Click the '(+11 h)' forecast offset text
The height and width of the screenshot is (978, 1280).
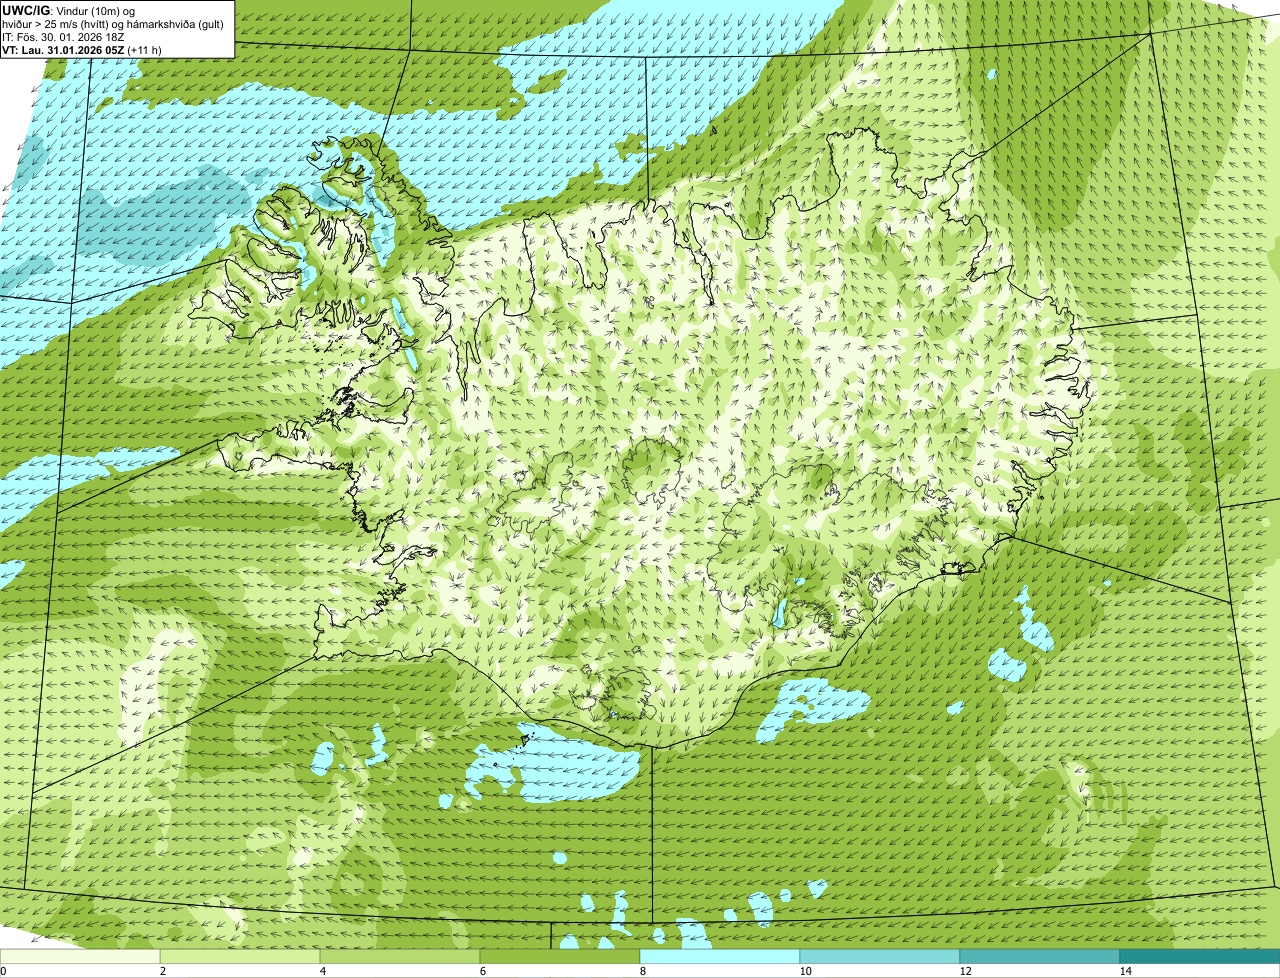pos(145,49)
